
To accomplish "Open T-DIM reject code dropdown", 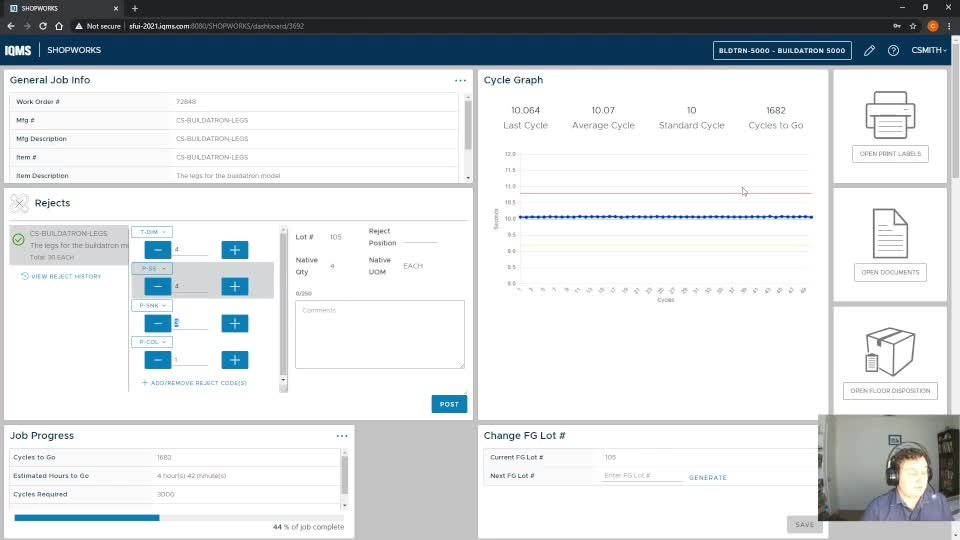I will (152, 232).
